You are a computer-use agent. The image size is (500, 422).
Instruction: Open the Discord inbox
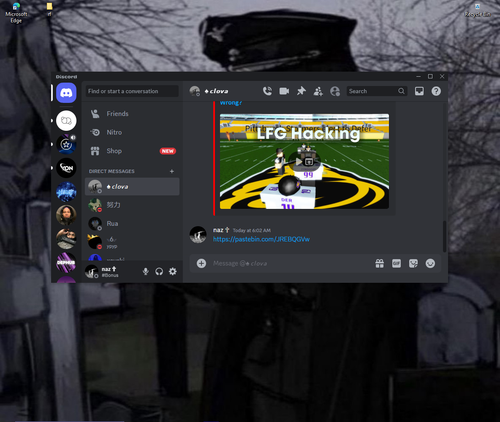[x=419, y=91]
